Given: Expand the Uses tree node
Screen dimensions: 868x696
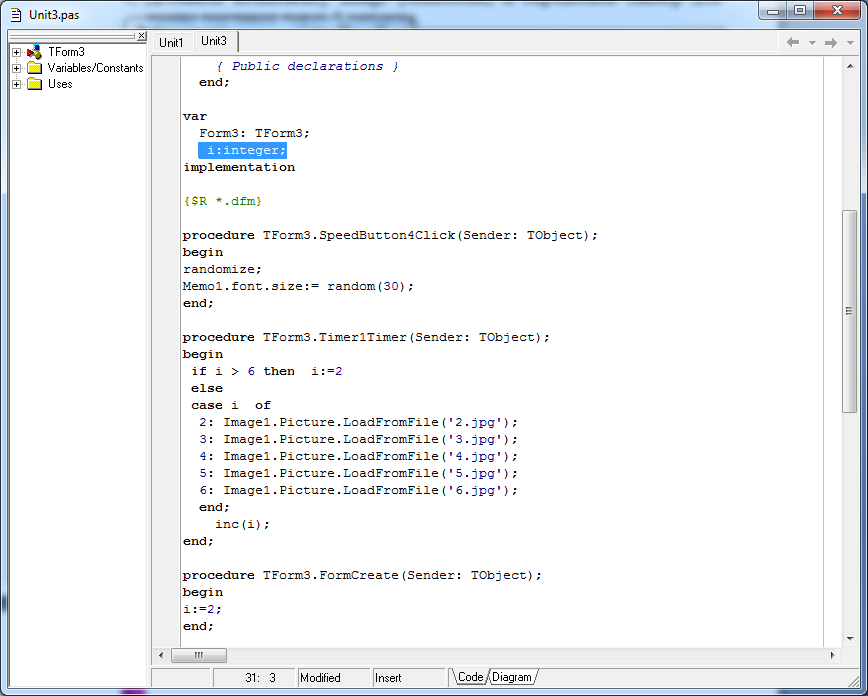Looking at the screenshot, I should 17,84.
